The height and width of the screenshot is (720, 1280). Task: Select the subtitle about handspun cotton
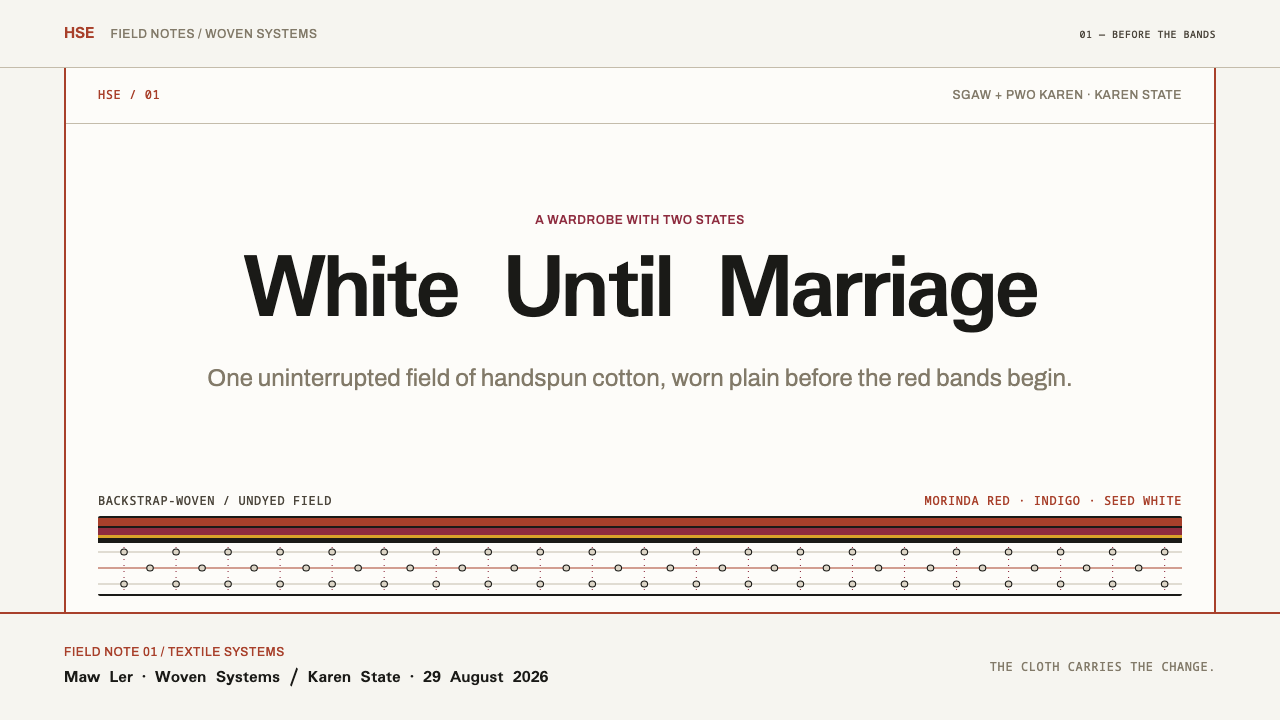point(640,378)
